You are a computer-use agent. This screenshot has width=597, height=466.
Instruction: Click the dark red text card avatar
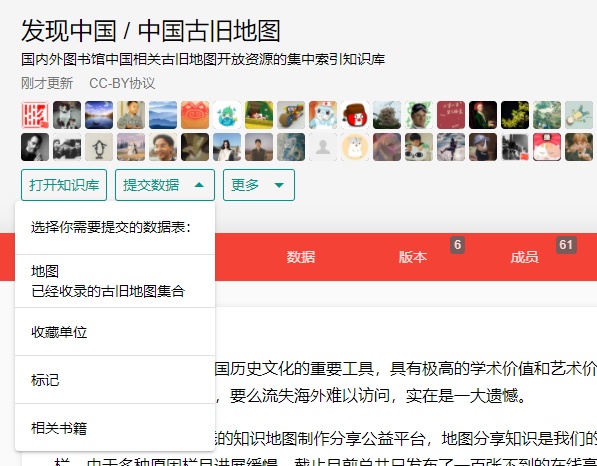point(450,115)
